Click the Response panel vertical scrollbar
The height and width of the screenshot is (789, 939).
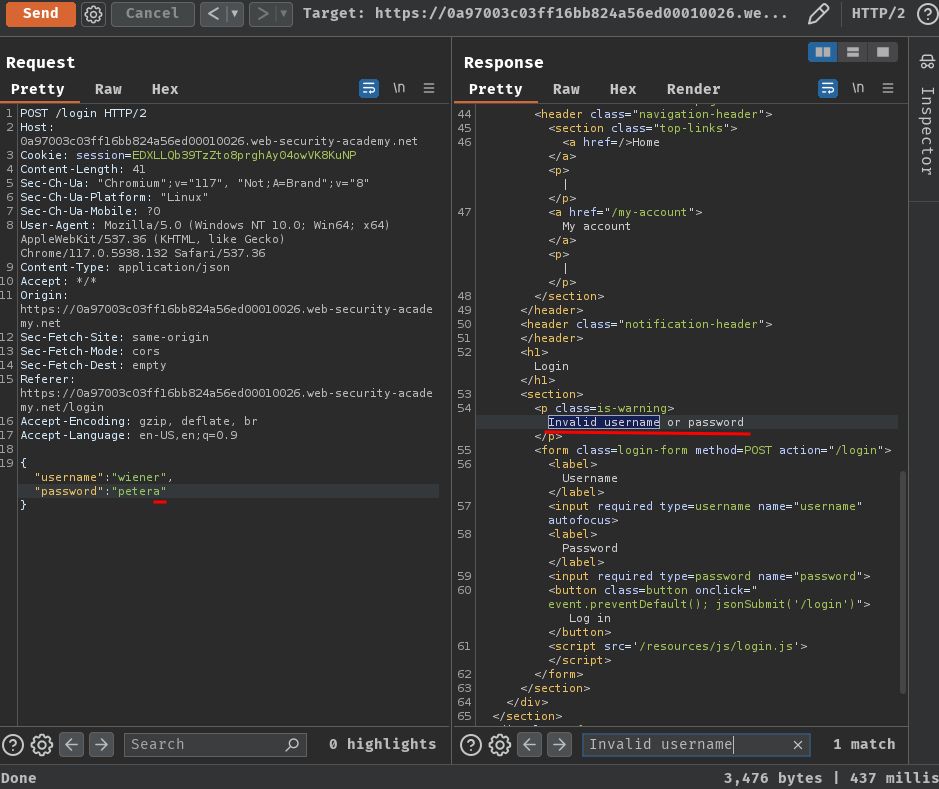(902, 582)
